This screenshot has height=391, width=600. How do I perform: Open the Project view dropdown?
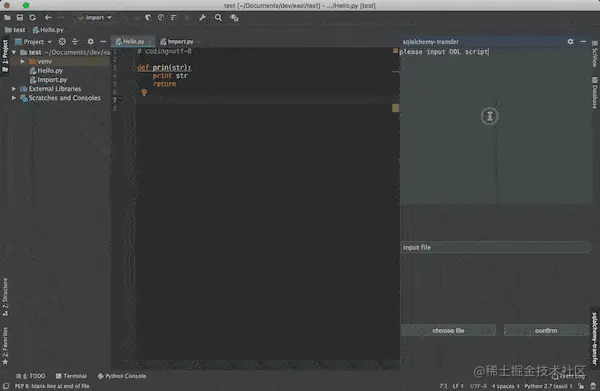pyautogui.click(x=33, y=42)
